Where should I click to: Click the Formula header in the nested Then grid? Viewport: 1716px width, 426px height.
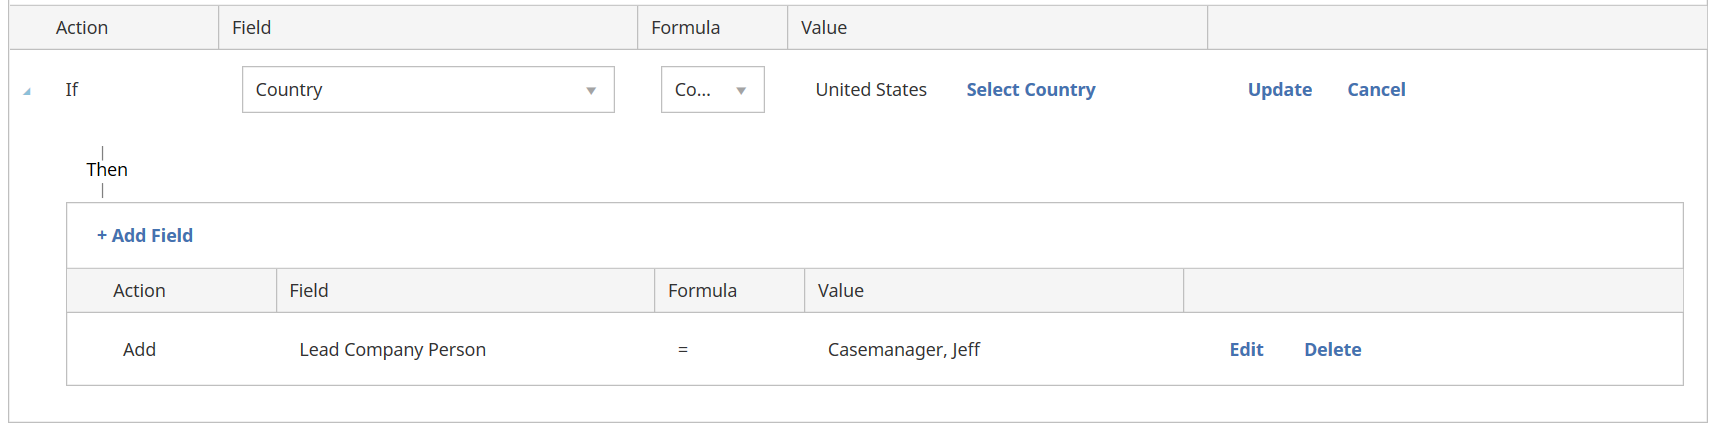[x=702, y=291]
